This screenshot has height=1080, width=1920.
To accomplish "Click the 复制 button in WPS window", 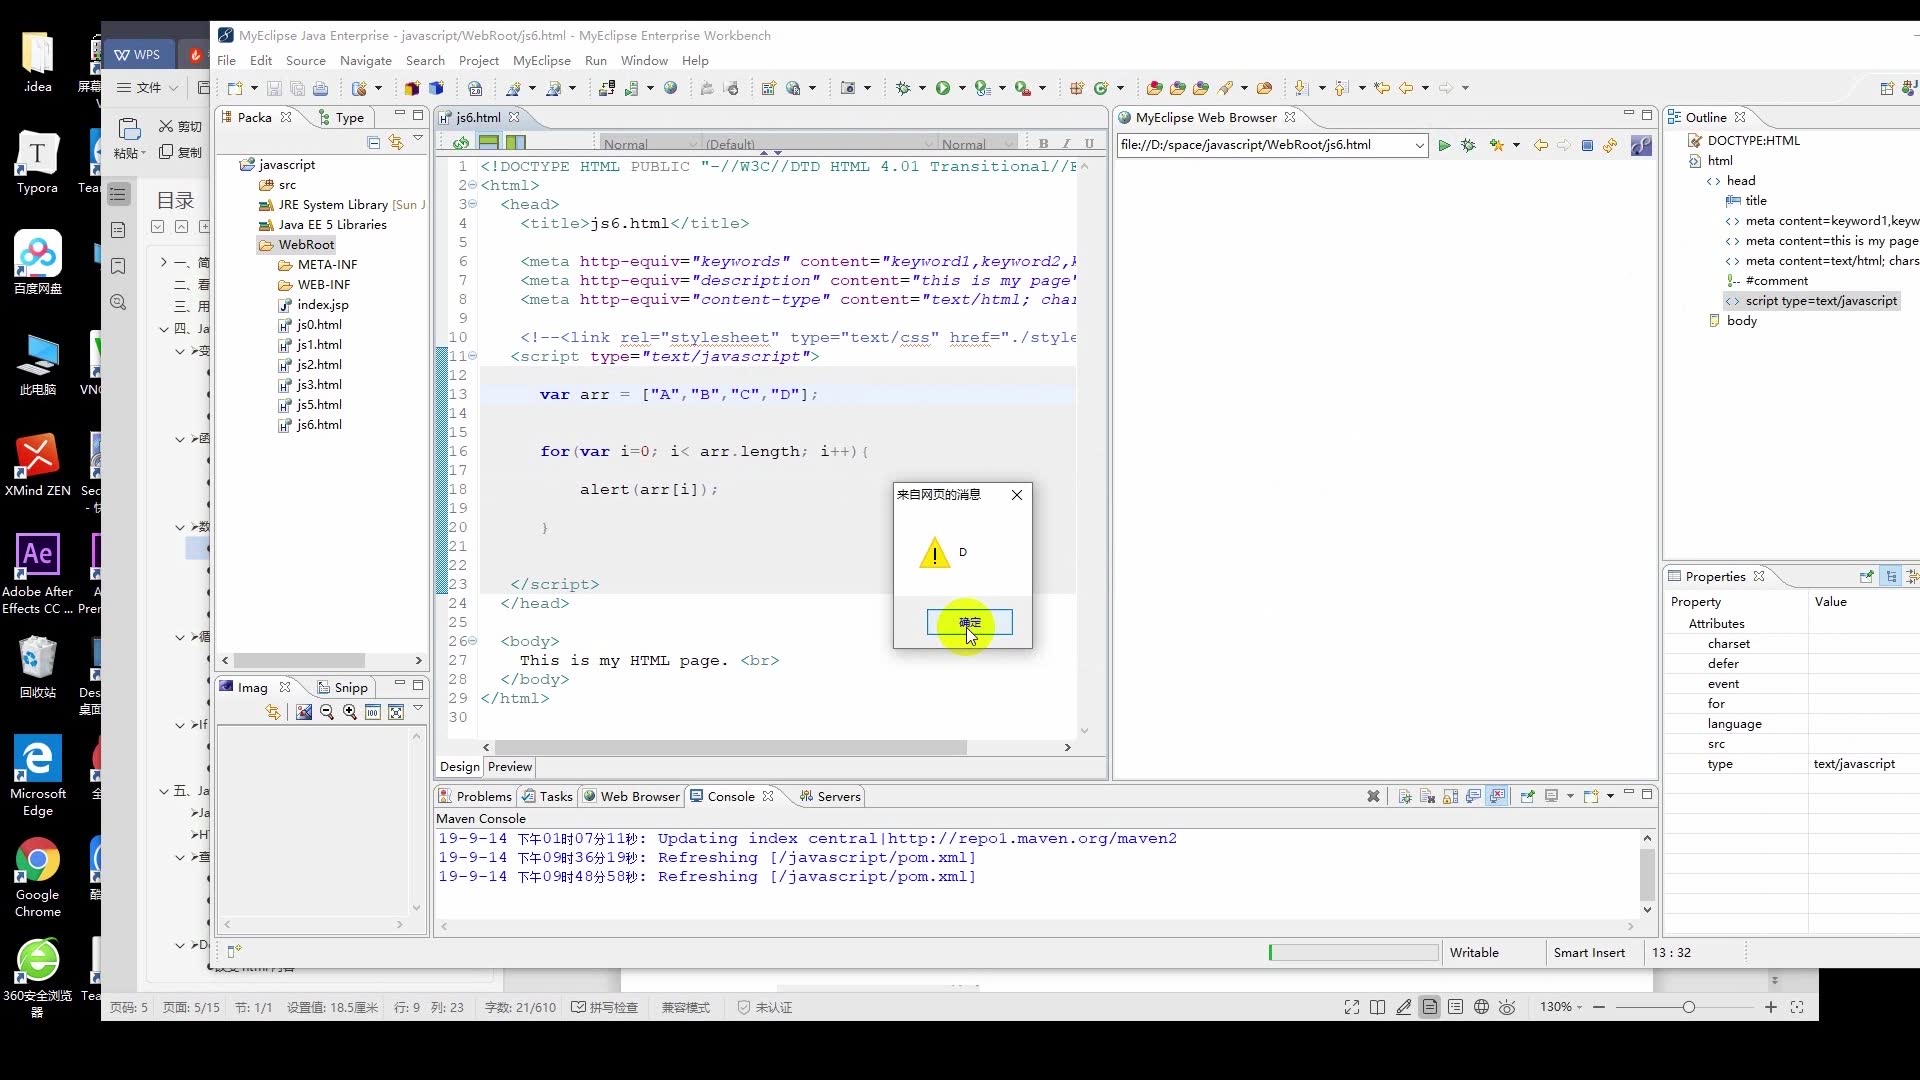I will point(180,152).
